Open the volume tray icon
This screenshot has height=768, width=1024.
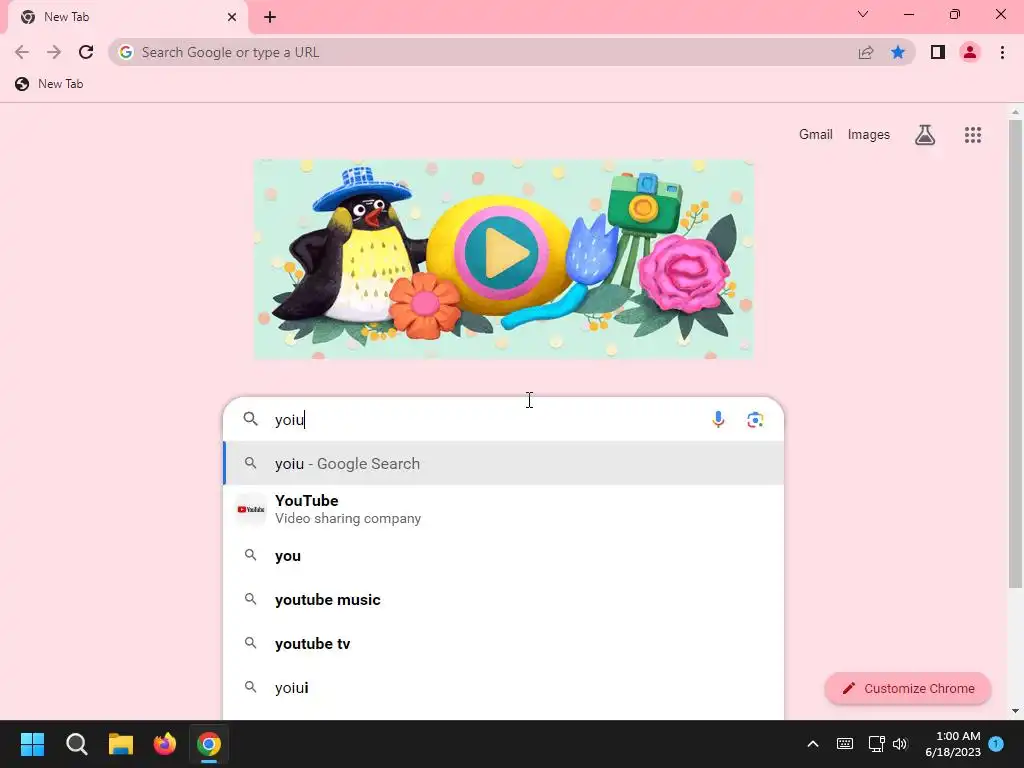[x=900, y=744]
